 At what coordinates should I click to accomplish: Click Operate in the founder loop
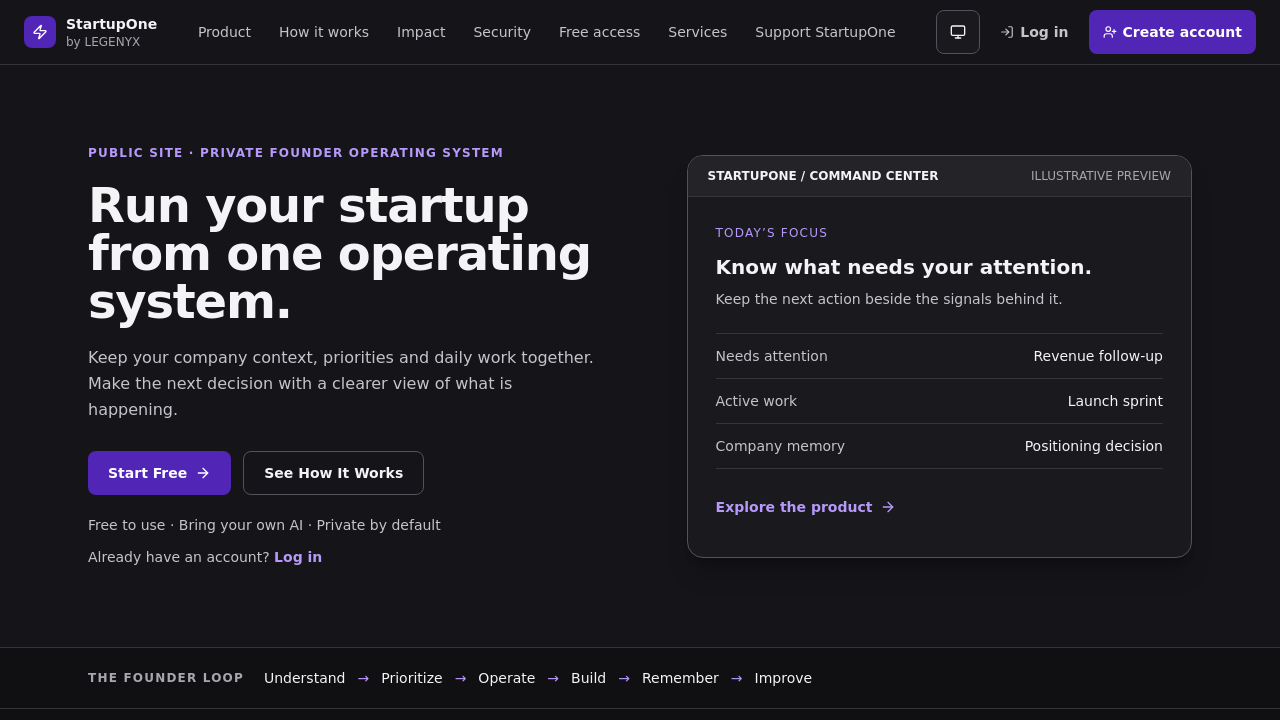pyautogui.click(x=506, y=678)
